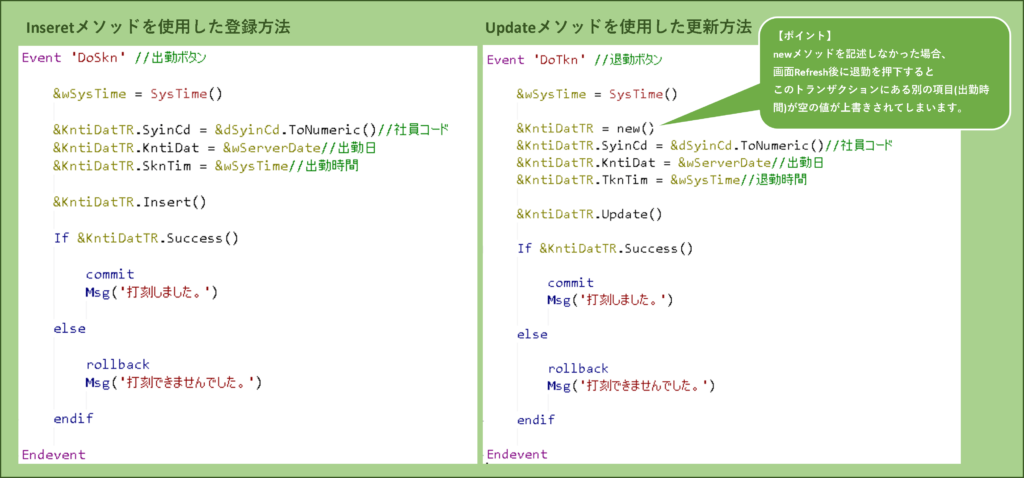
Task: Click the '&KntiDatTR.Insert()' call
Action: tap(130, 202)
